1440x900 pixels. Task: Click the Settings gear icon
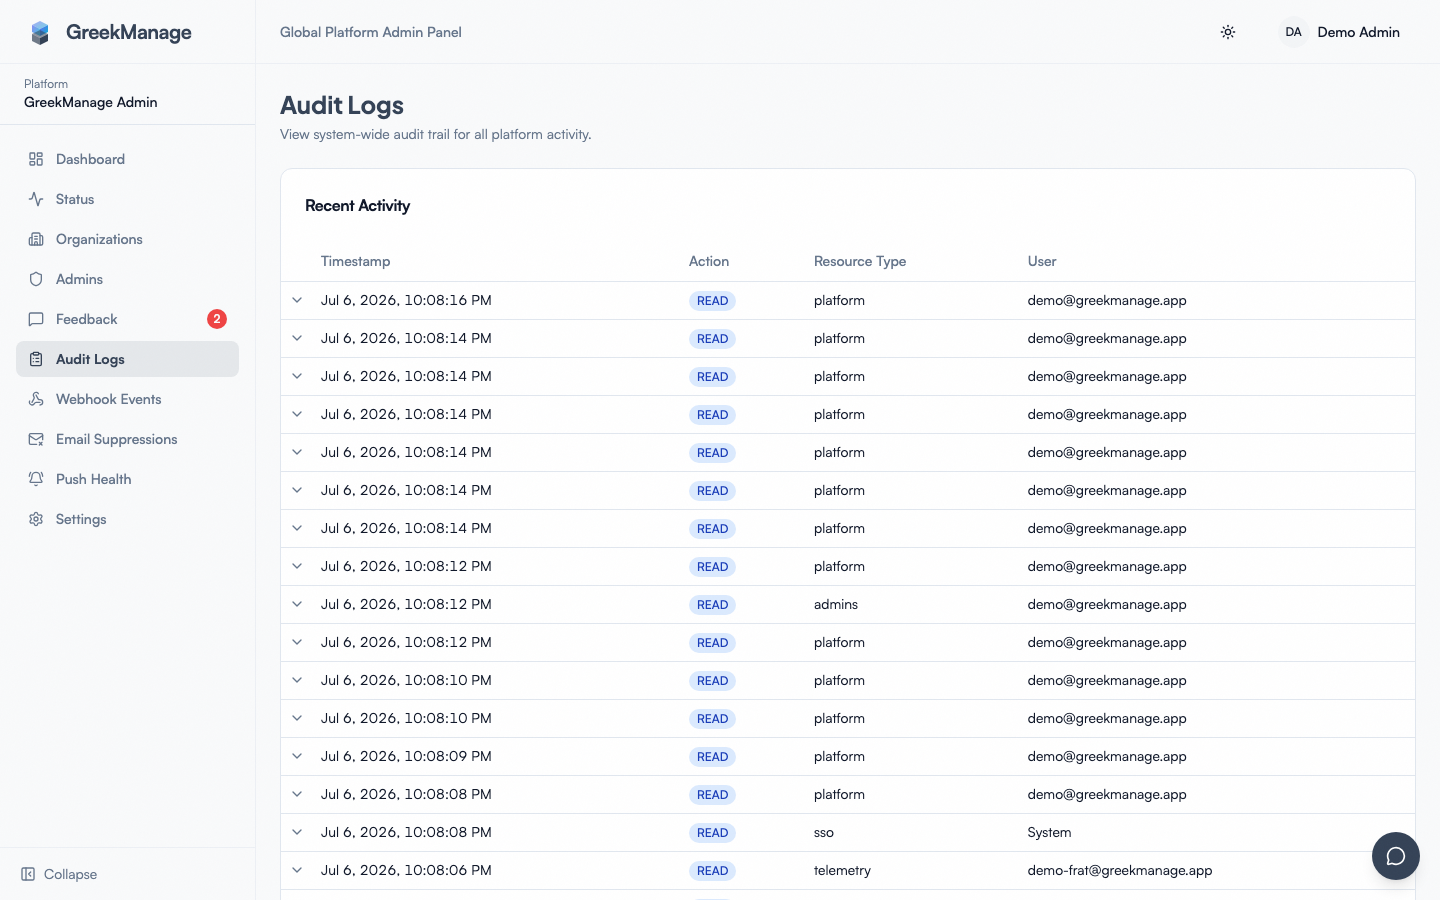[x=36, y=519]
